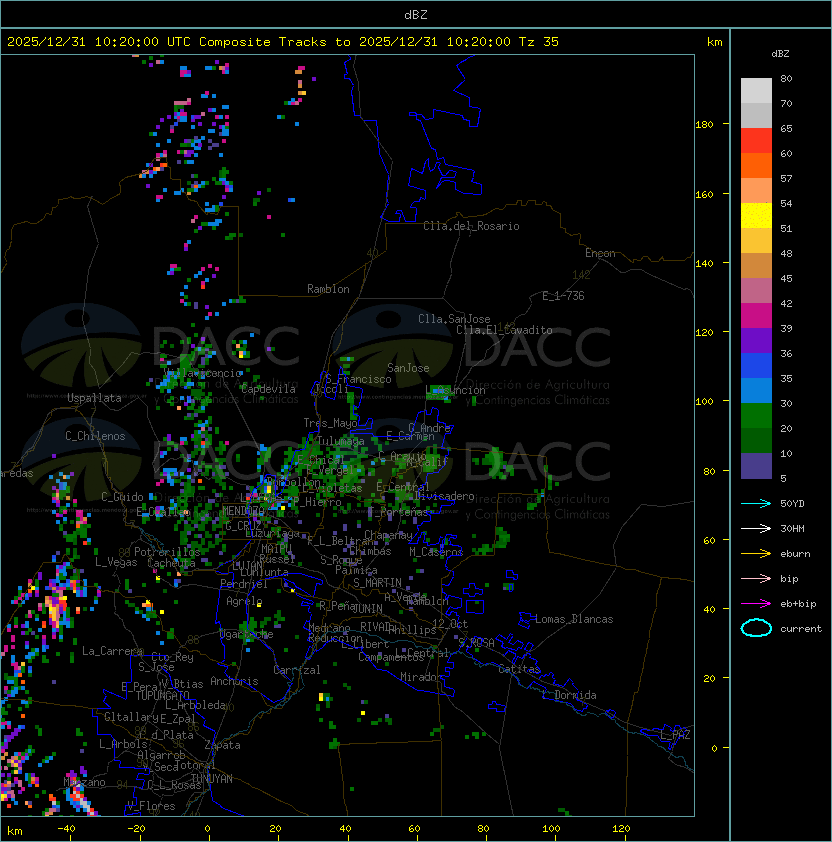Click the C_Guido label
The height and width of the screenshot is (842, 832).
[x=122, y=497]
